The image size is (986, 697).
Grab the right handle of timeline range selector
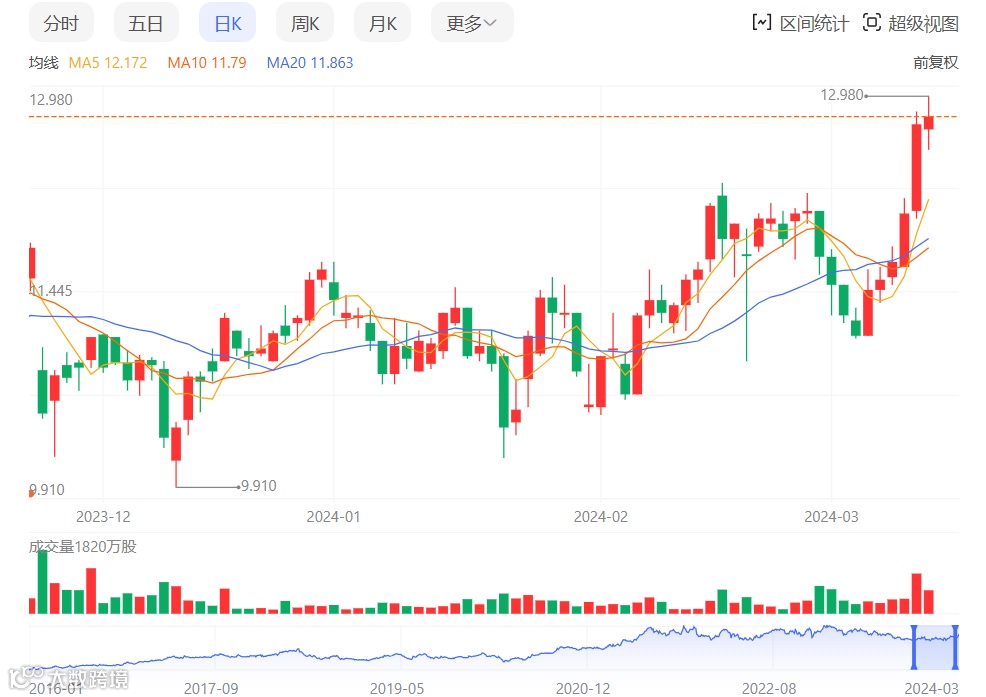pyautogui.click(x=955, y=647)
